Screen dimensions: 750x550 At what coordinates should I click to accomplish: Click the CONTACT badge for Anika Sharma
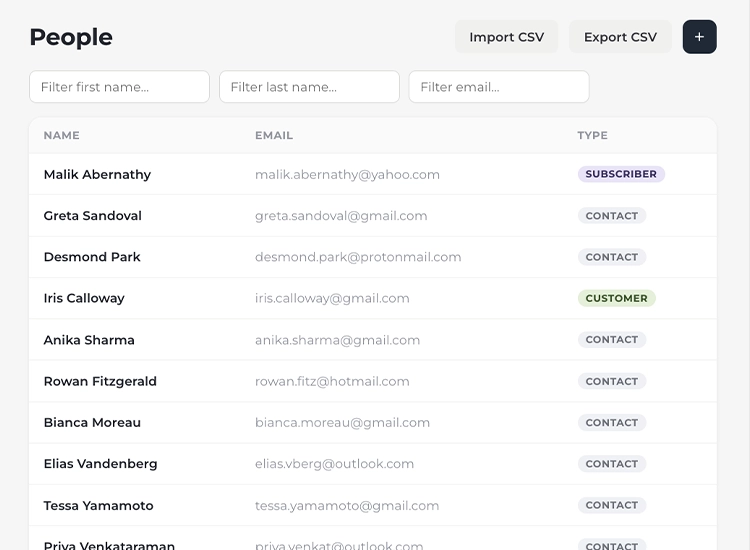[612, 340]
